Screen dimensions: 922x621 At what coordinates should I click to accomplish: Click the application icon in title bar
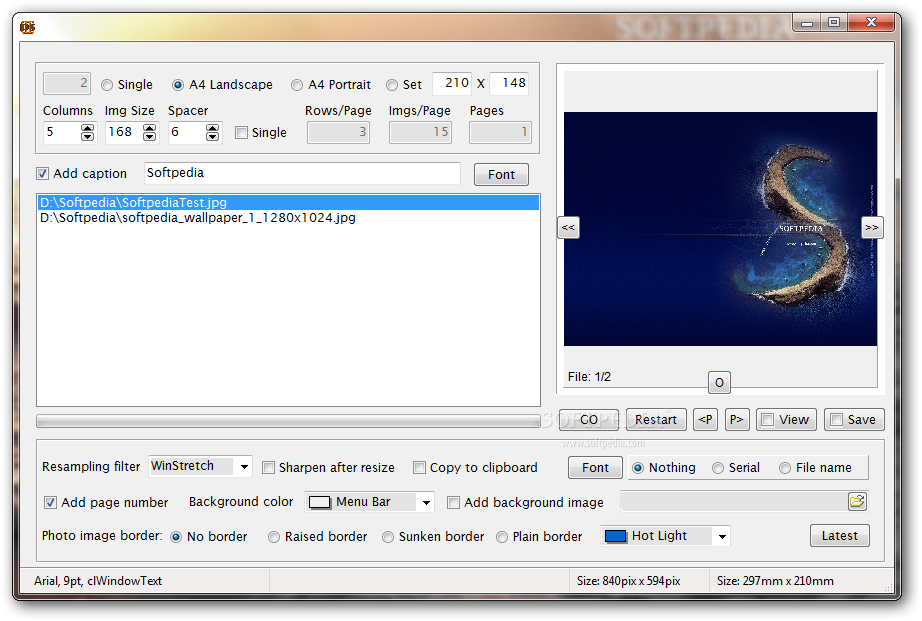click(x=27, y=27)
